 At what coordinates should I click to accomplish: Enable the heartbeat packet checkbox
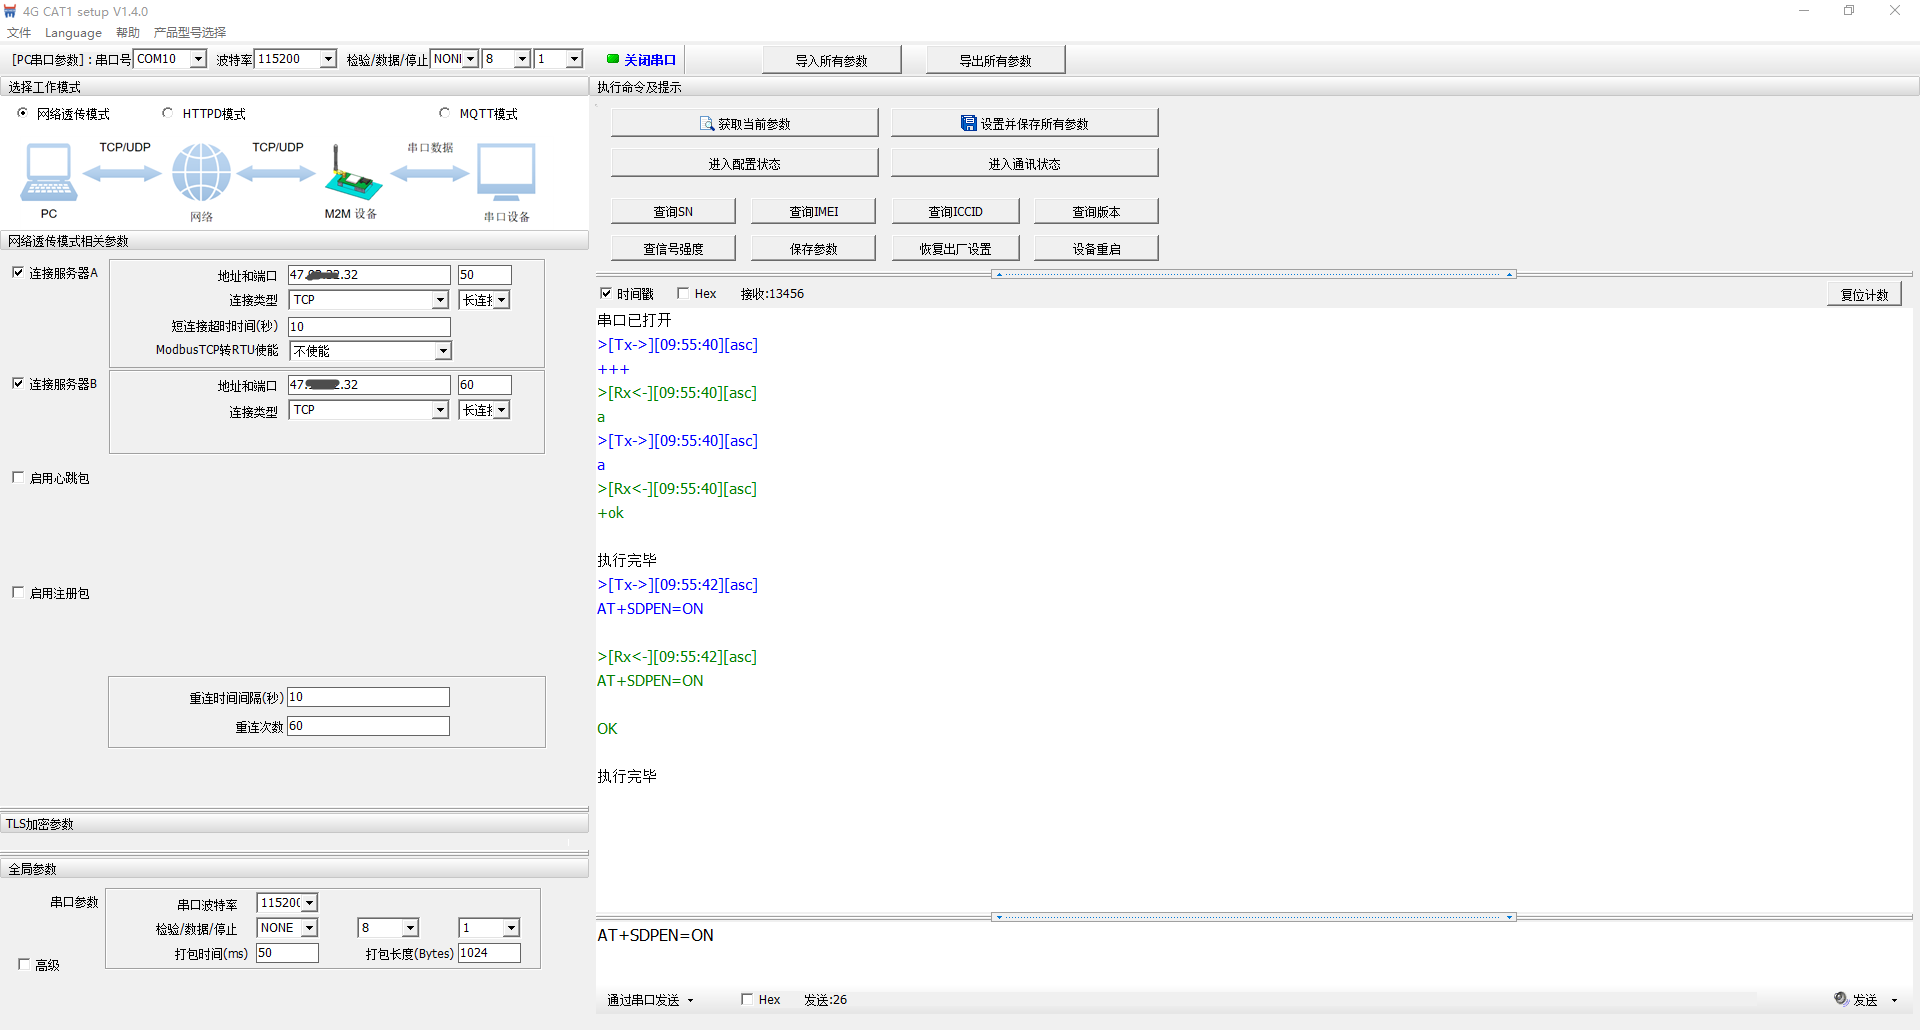coord(18,478)
